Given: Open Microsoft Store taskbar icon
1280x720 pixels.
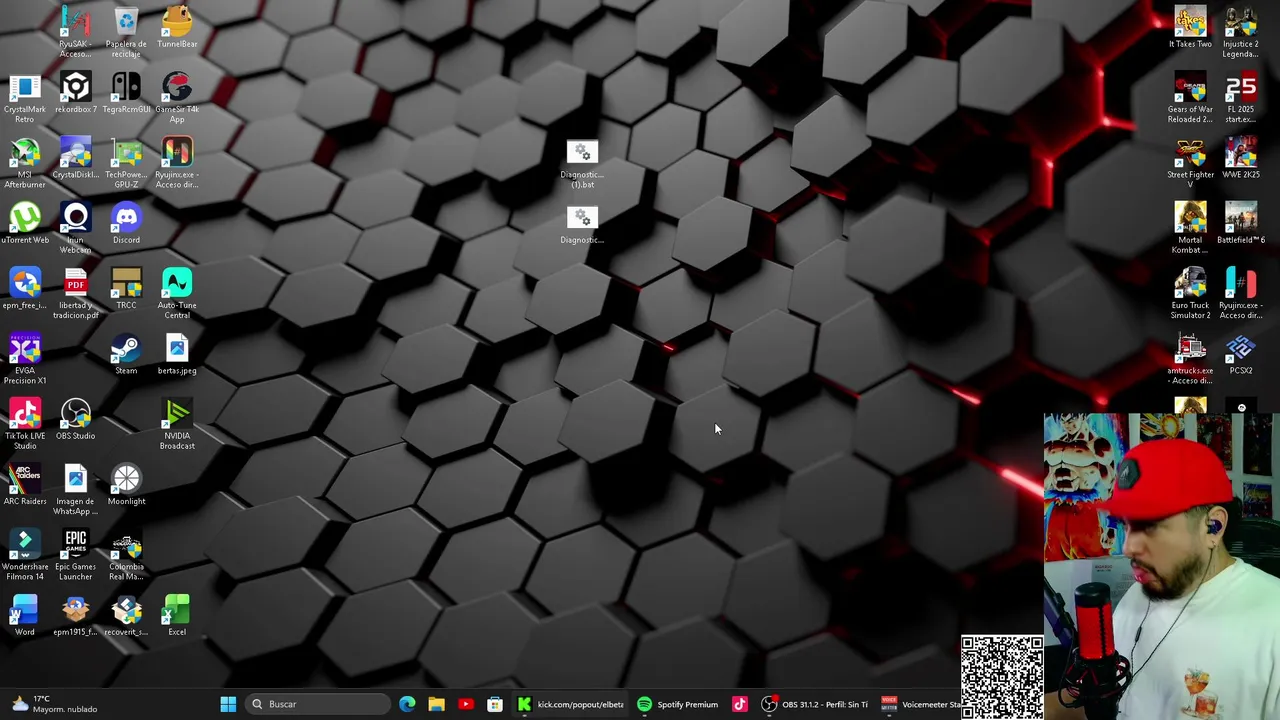Looking at the screenshot, I should pos(495,704).
